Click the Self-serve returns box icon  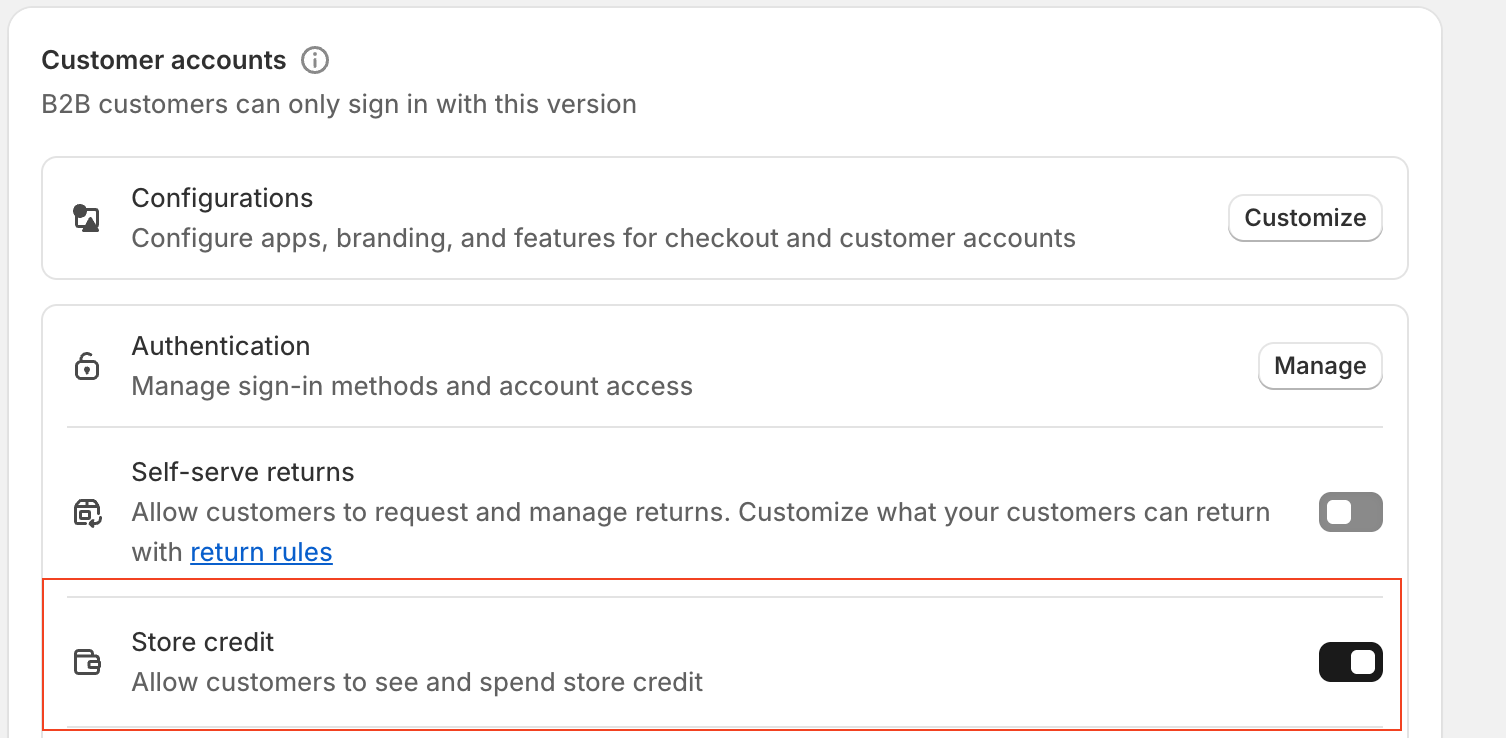87,513
